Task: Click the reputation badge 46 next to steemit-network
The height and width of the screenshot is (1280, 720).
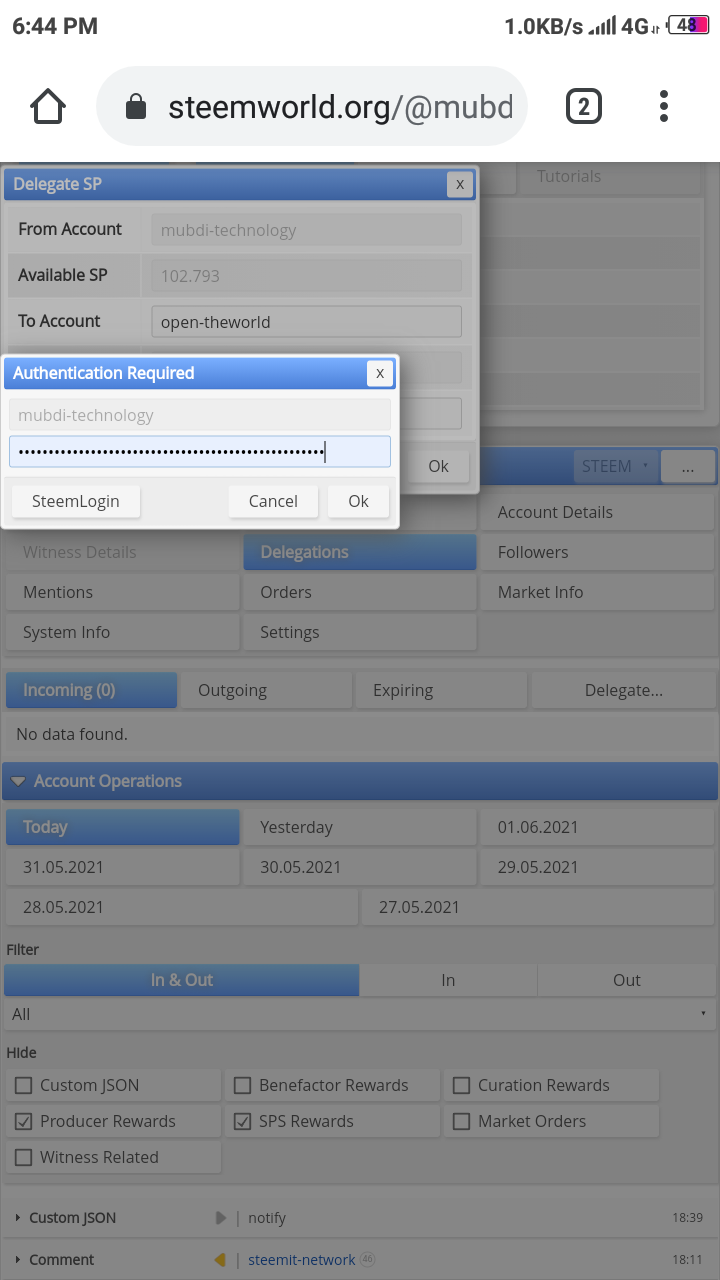Action: (367, 1260)
